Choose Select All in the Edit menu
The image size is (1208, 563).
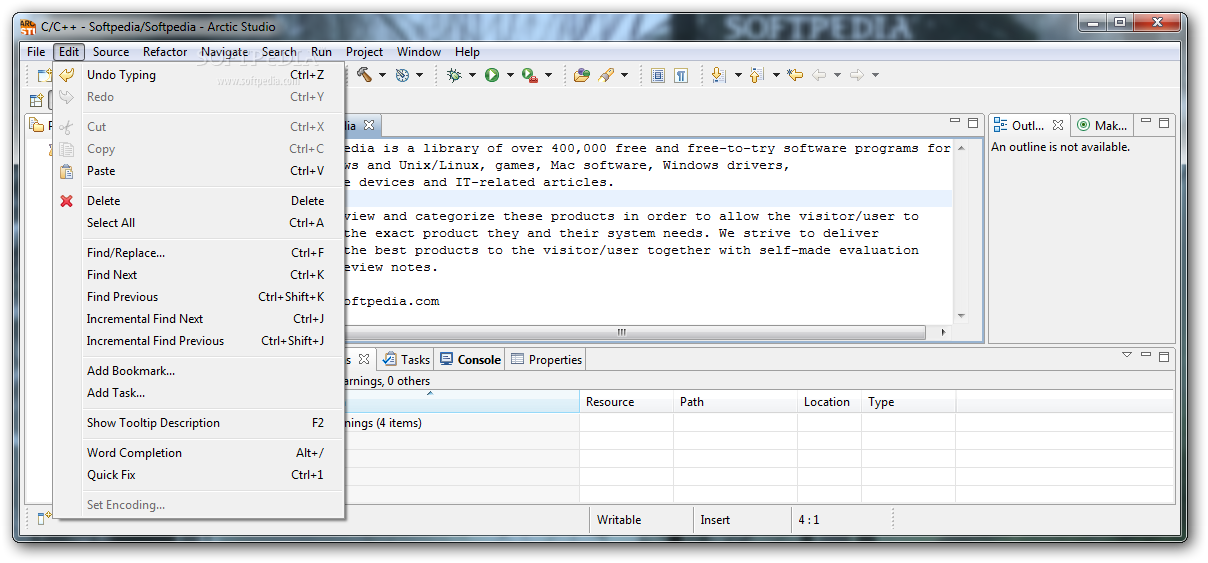199,223
